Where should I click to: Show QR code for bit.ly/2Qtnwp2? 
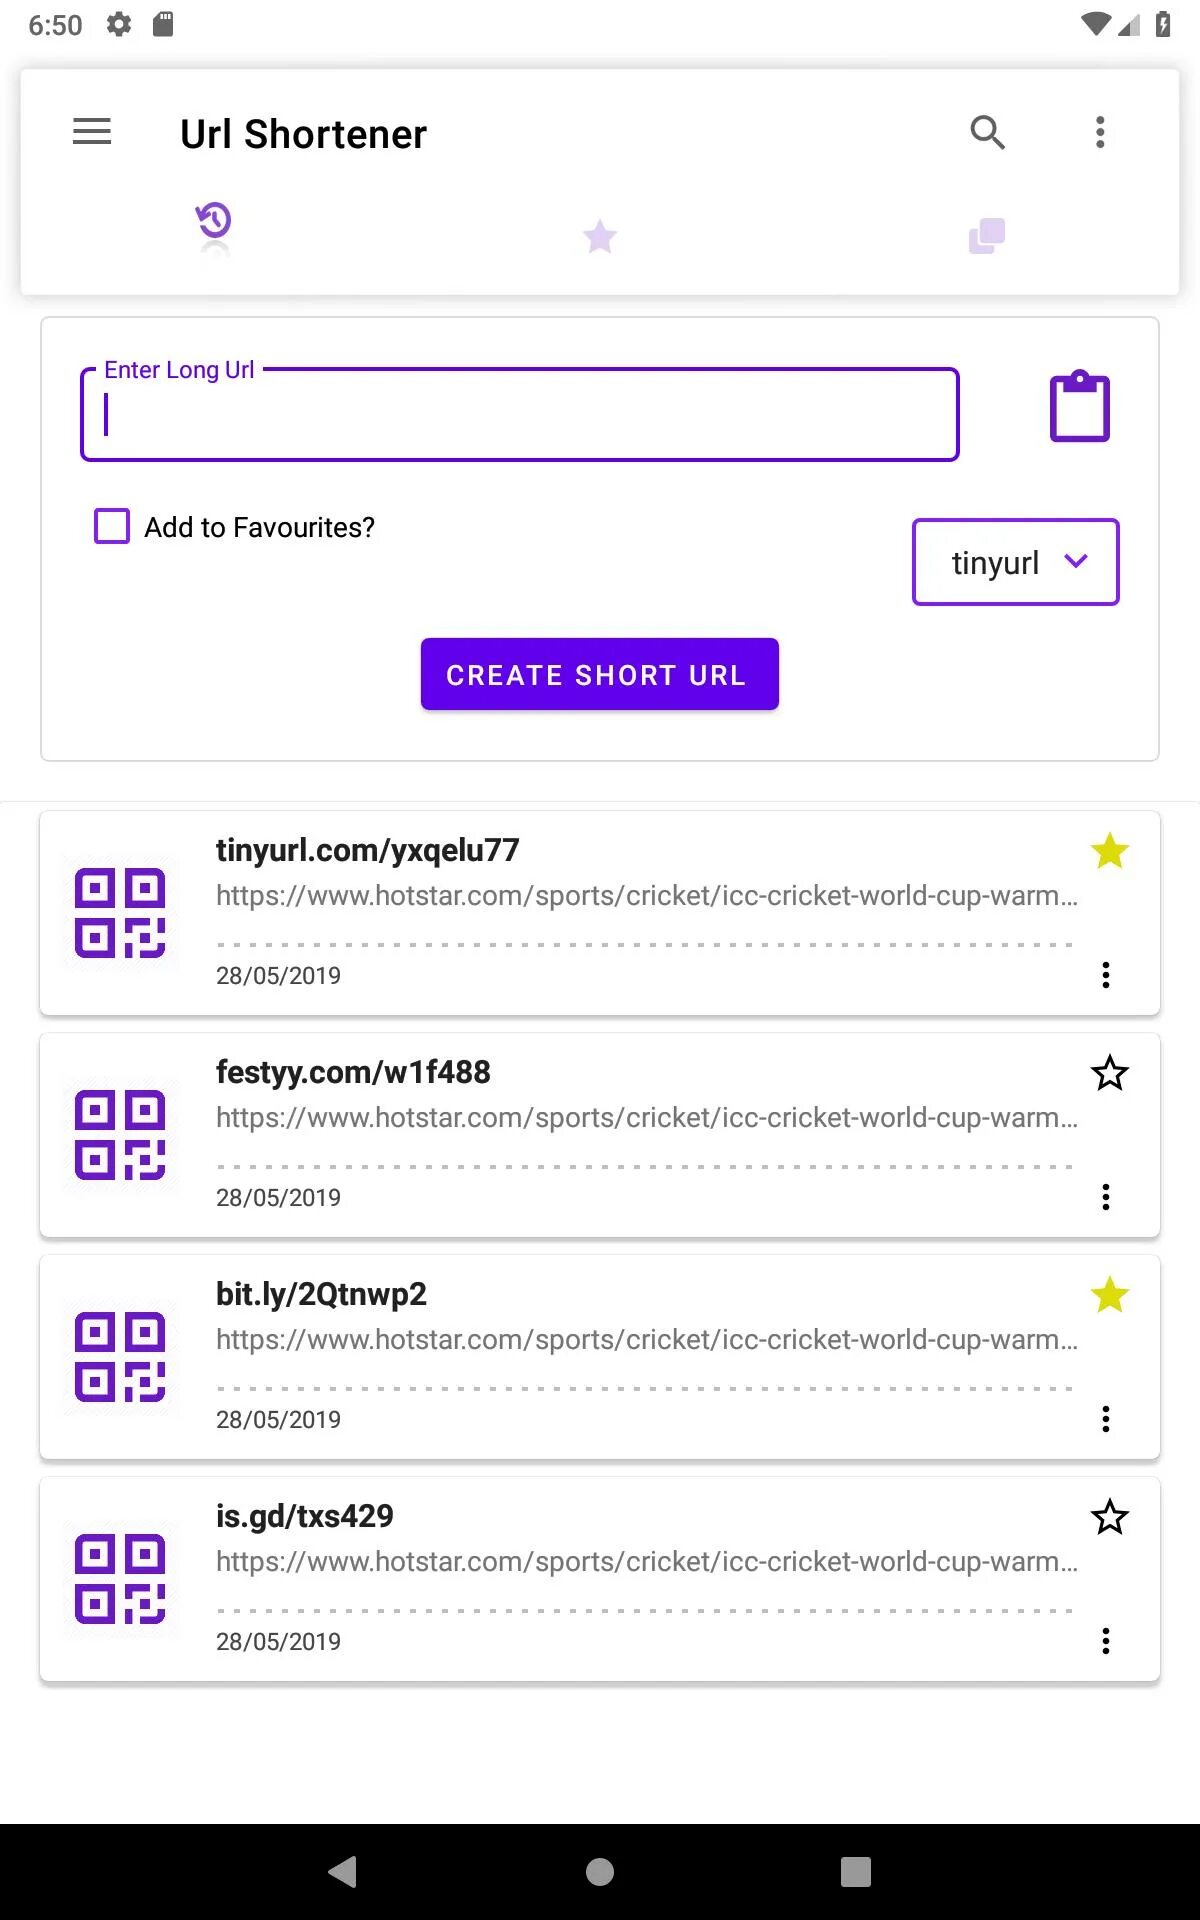point(120,1357)
